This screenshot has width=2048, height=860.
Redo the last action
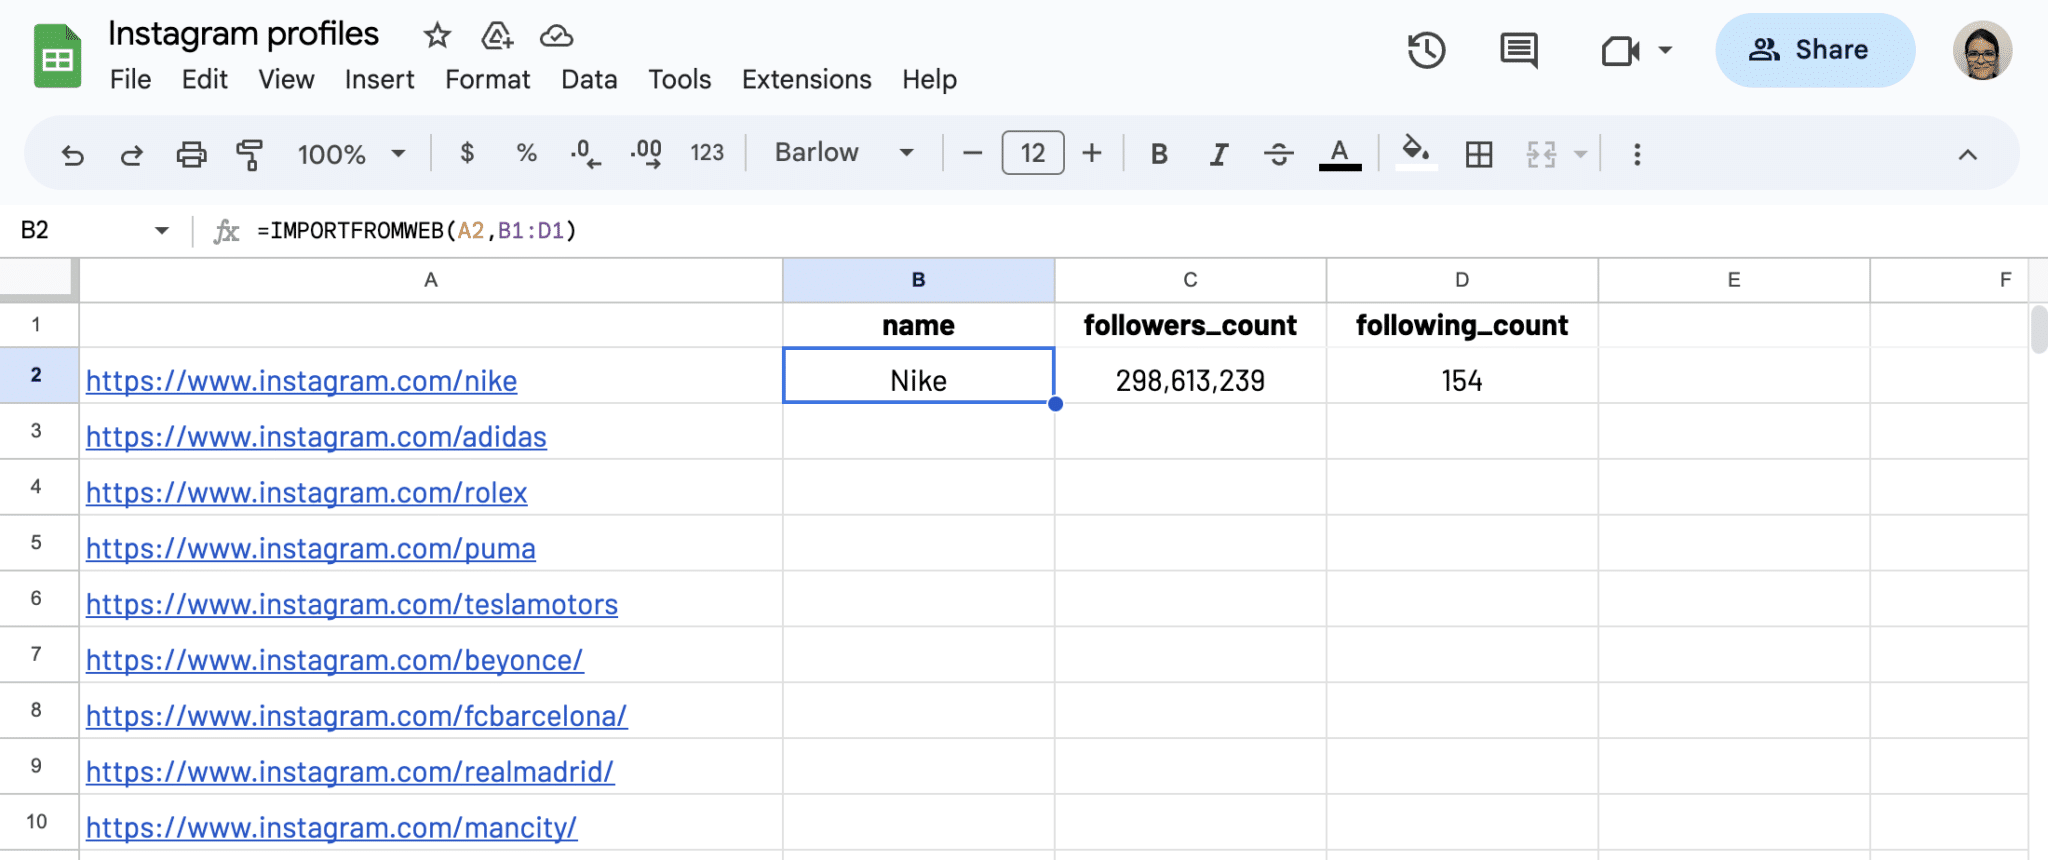131,154
